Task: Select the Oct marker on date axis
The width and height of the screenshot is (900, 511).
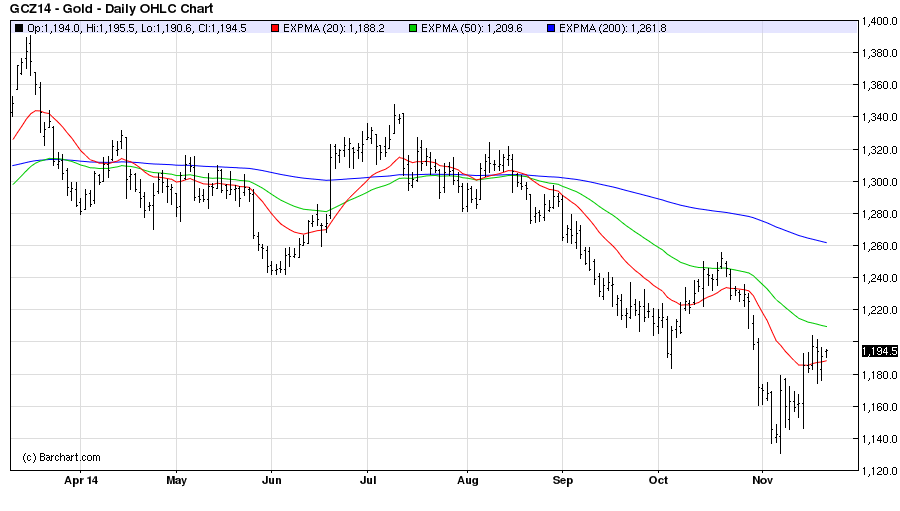Action: tap(659, 481)
